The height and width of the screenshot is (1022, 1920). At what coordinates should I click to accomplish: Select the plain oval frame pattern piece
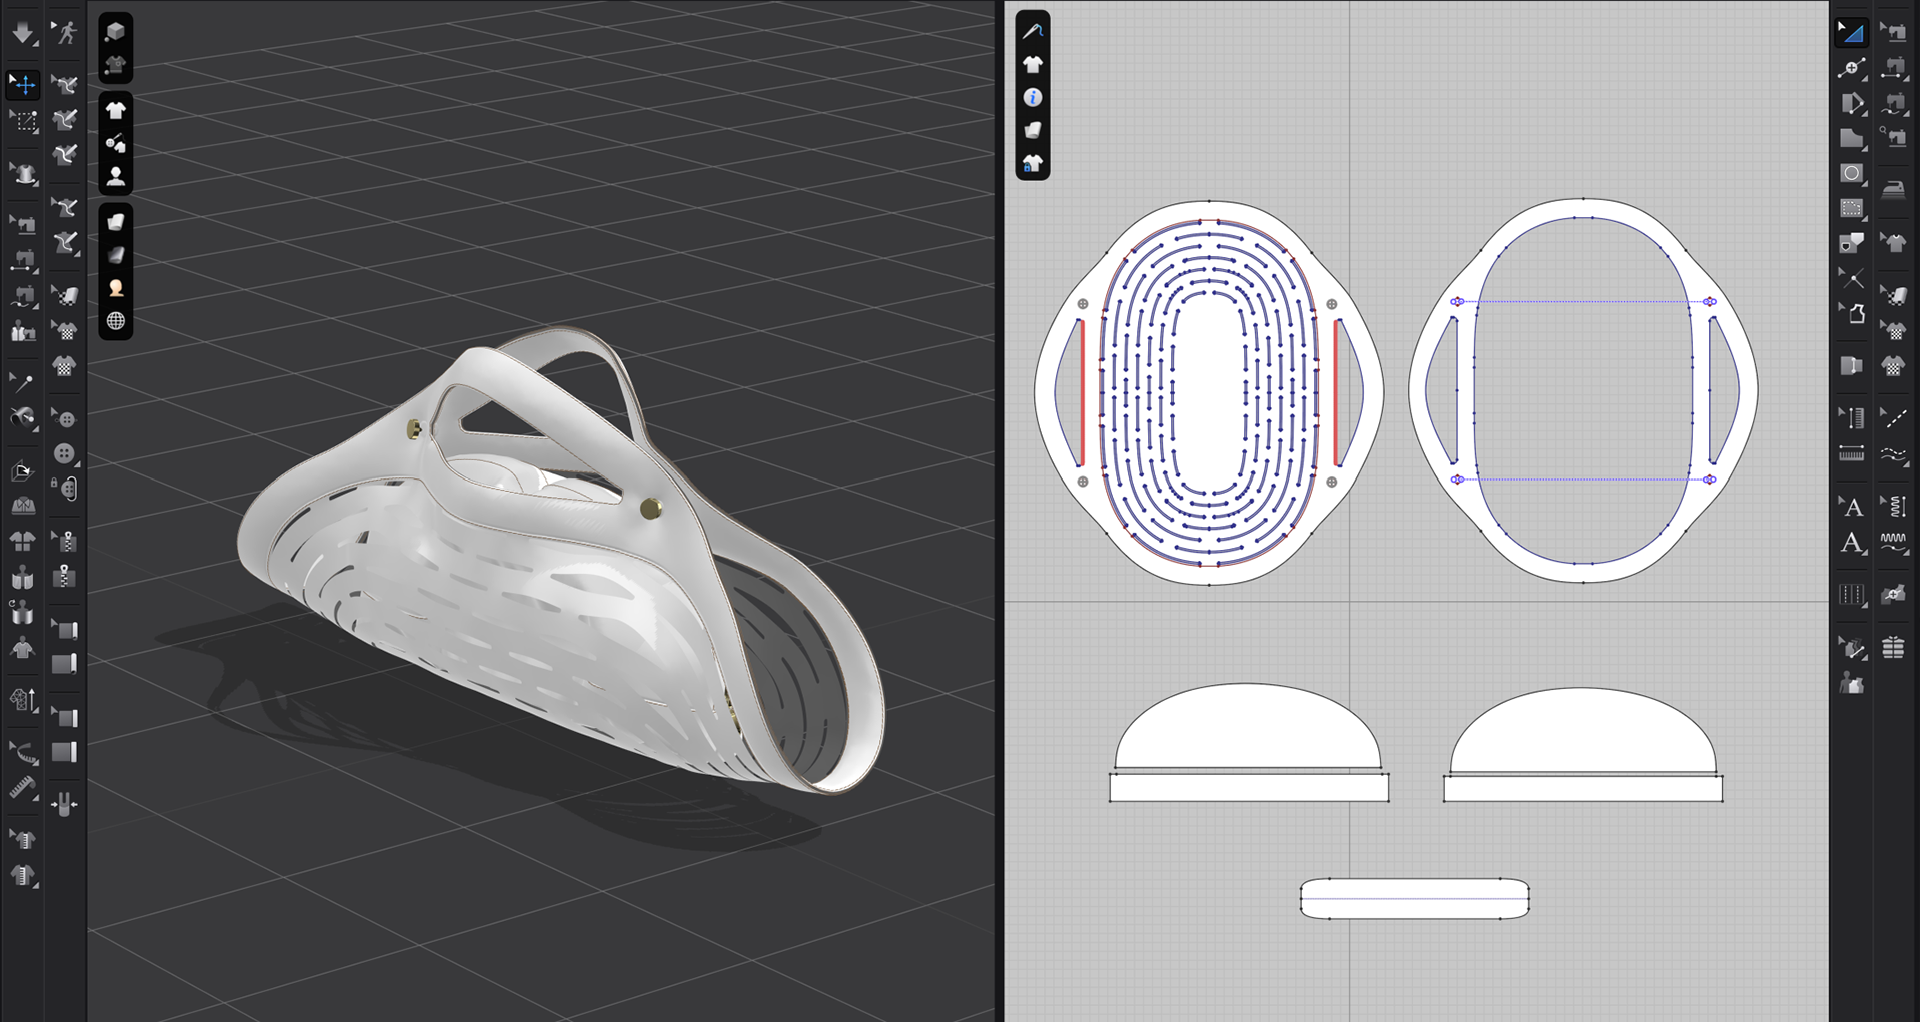click(1583, 391)
